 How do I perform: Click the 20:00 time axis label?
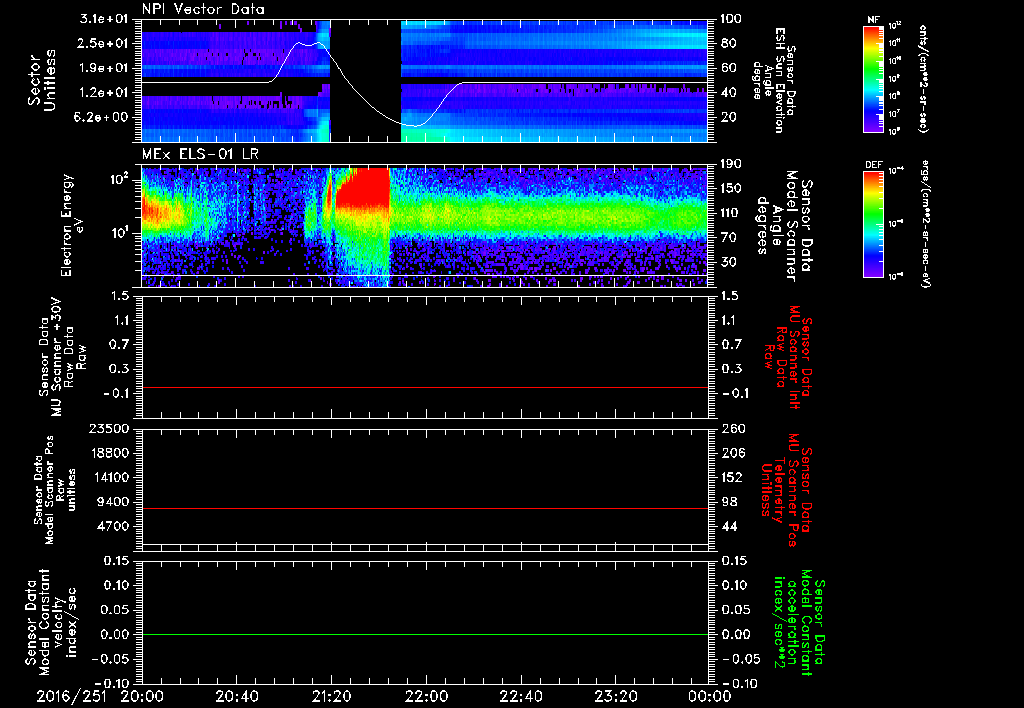click(x=141, y=696)
